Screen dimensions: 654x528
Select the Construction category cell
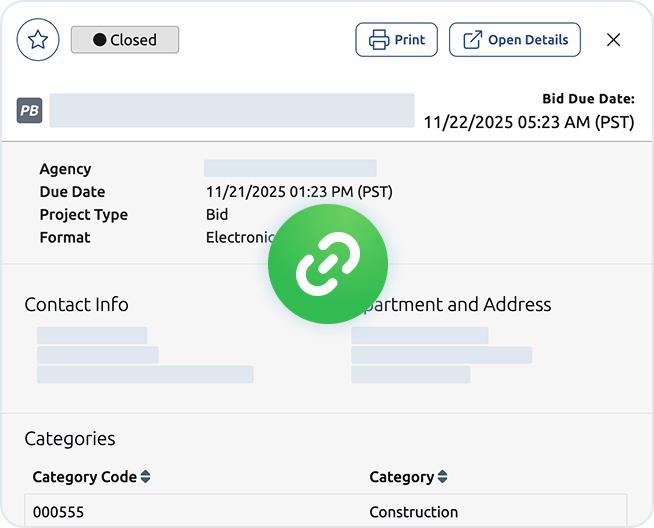coord(413,512)
